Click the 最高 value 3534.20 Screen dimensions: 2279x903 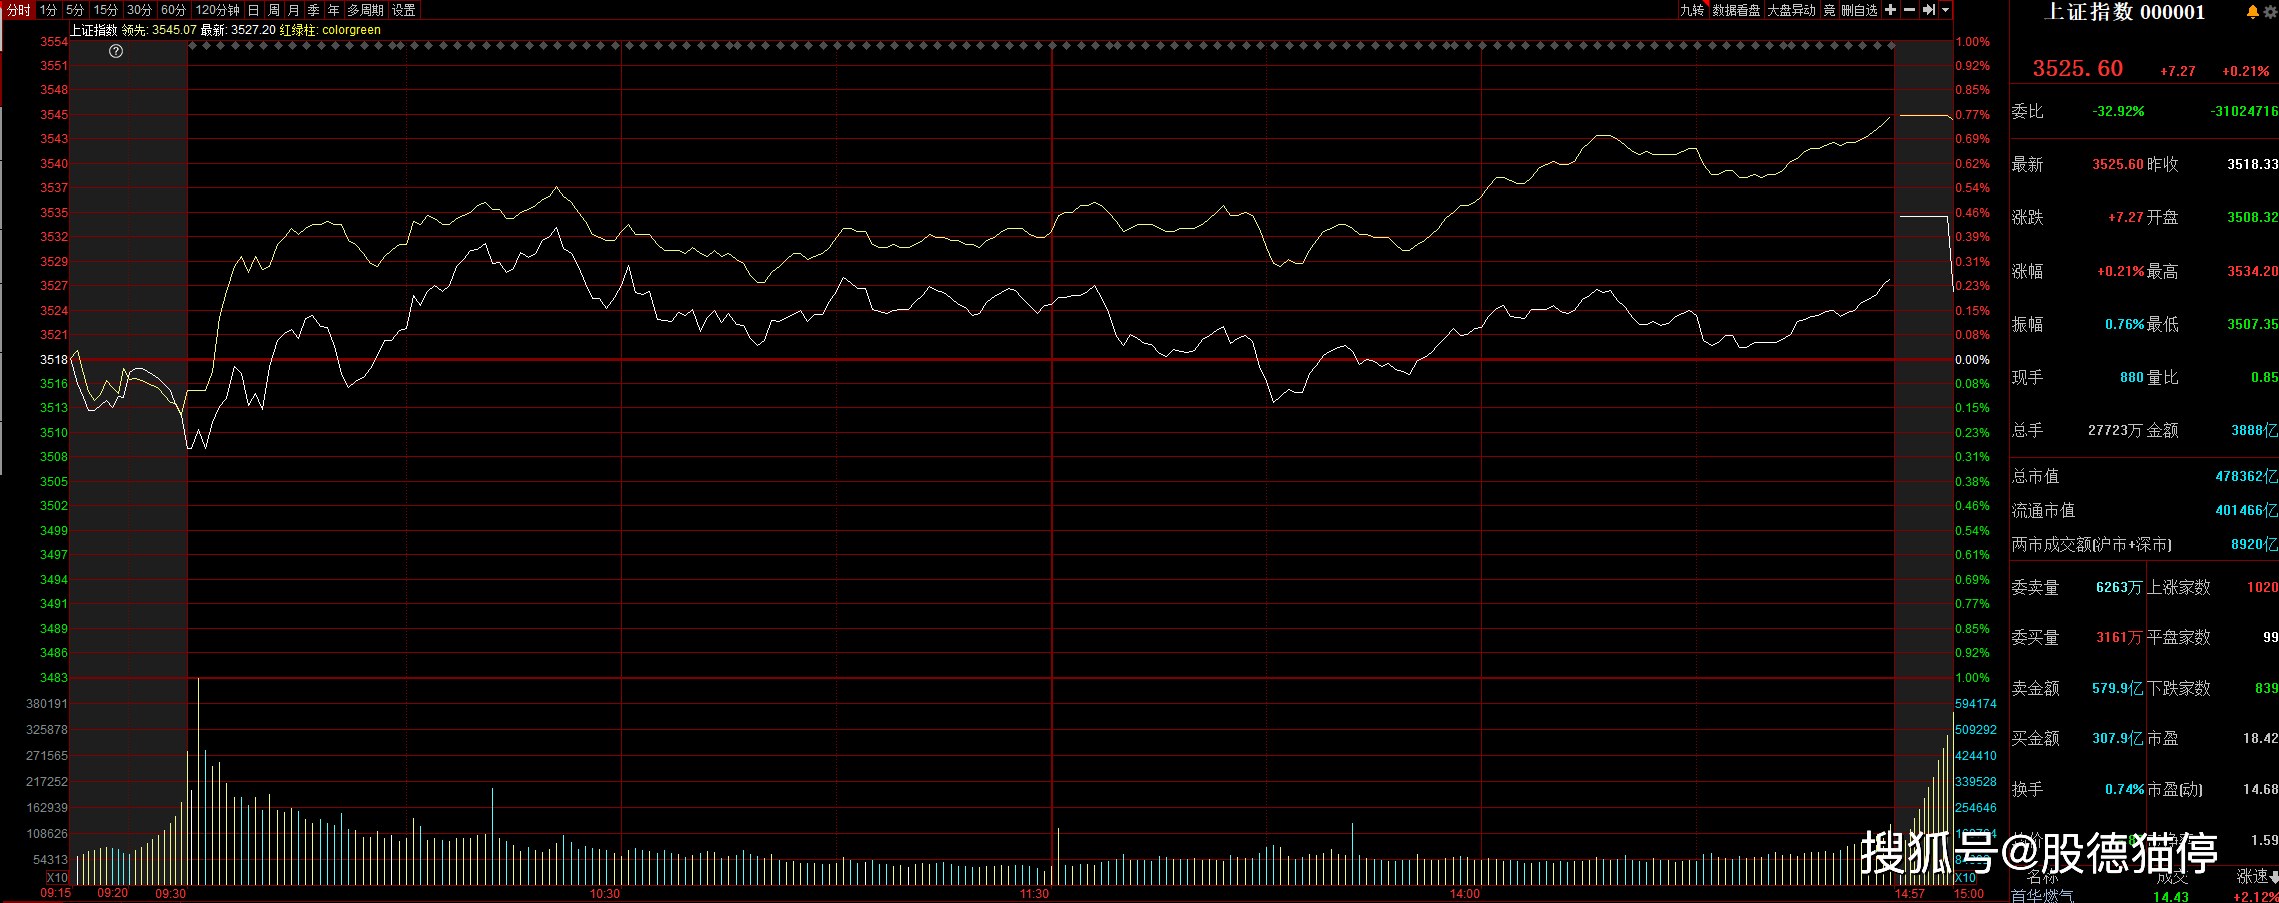[2252, 271]
